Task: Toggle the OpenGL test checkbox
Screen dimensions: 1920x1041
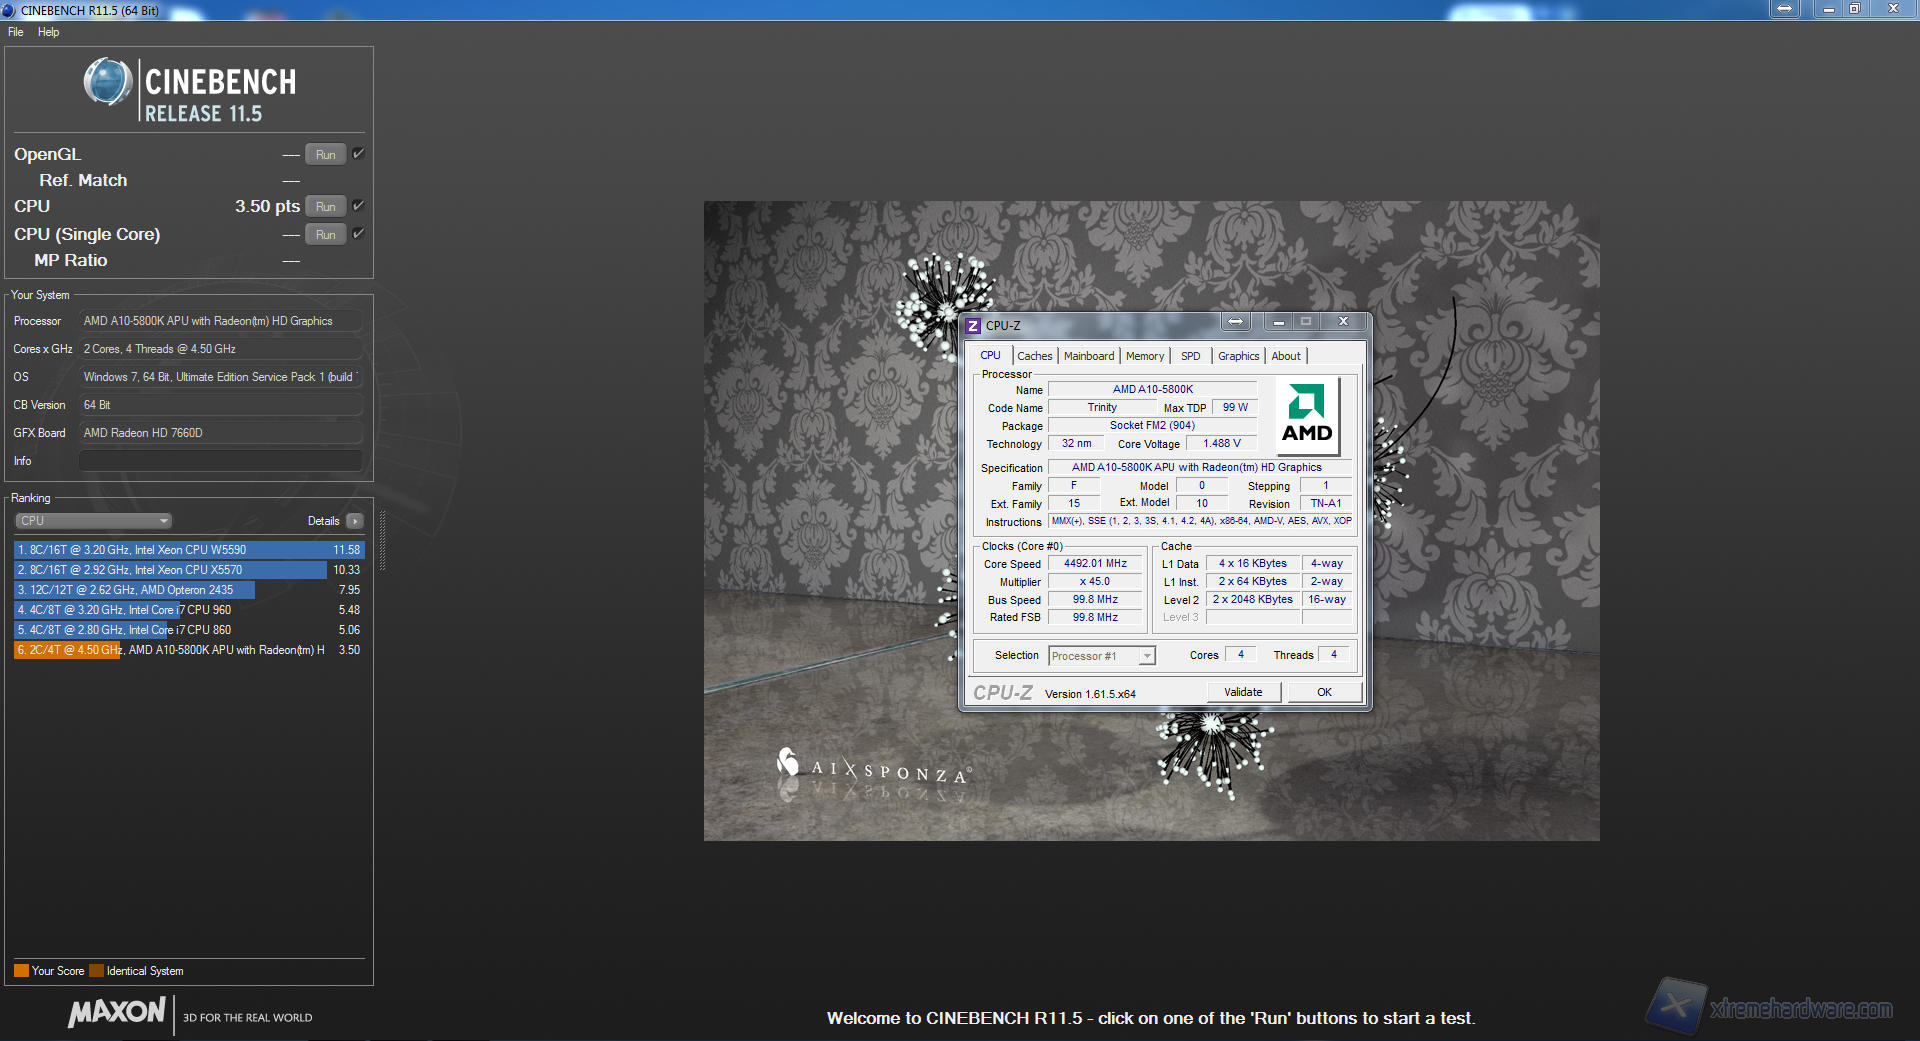Action: [359, 154]
